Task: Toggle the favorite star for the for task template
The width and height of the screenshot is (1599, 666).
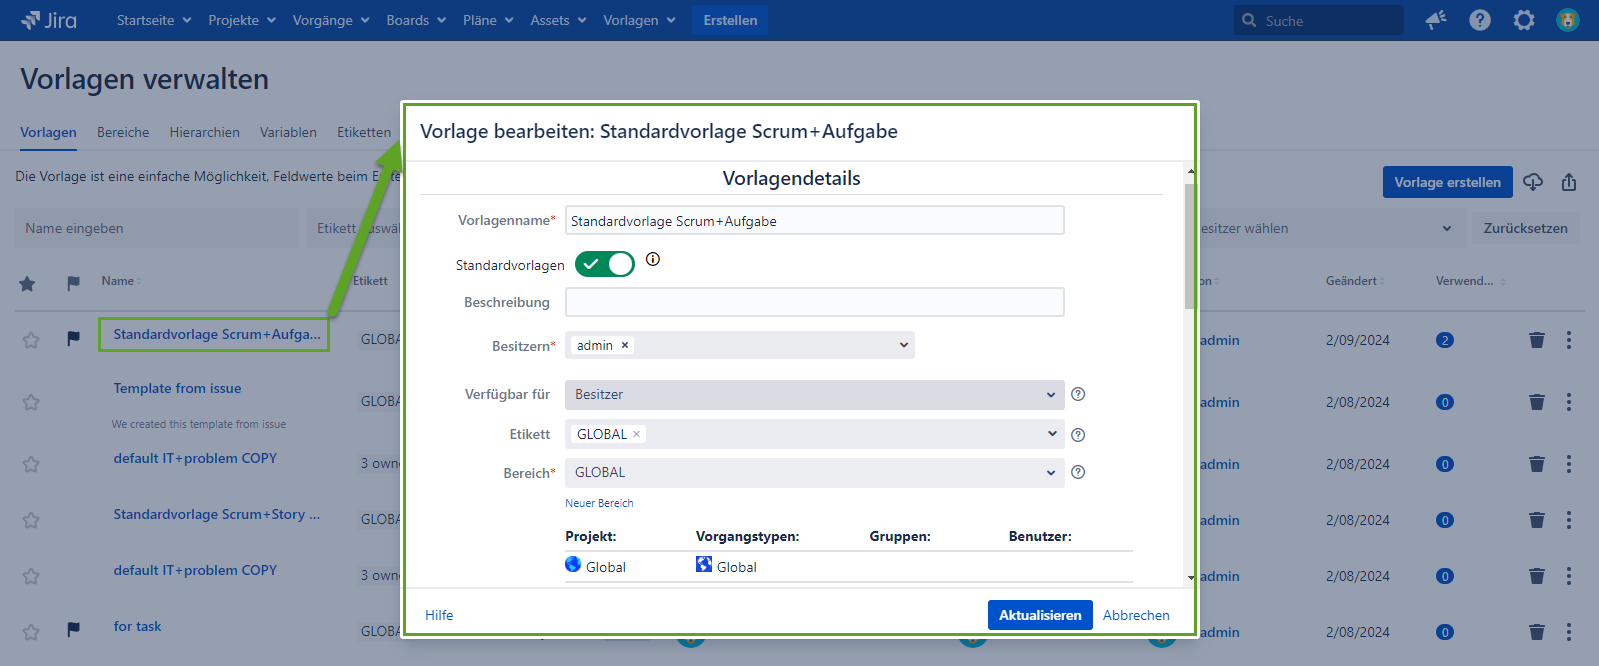Action: pos(31,632)
